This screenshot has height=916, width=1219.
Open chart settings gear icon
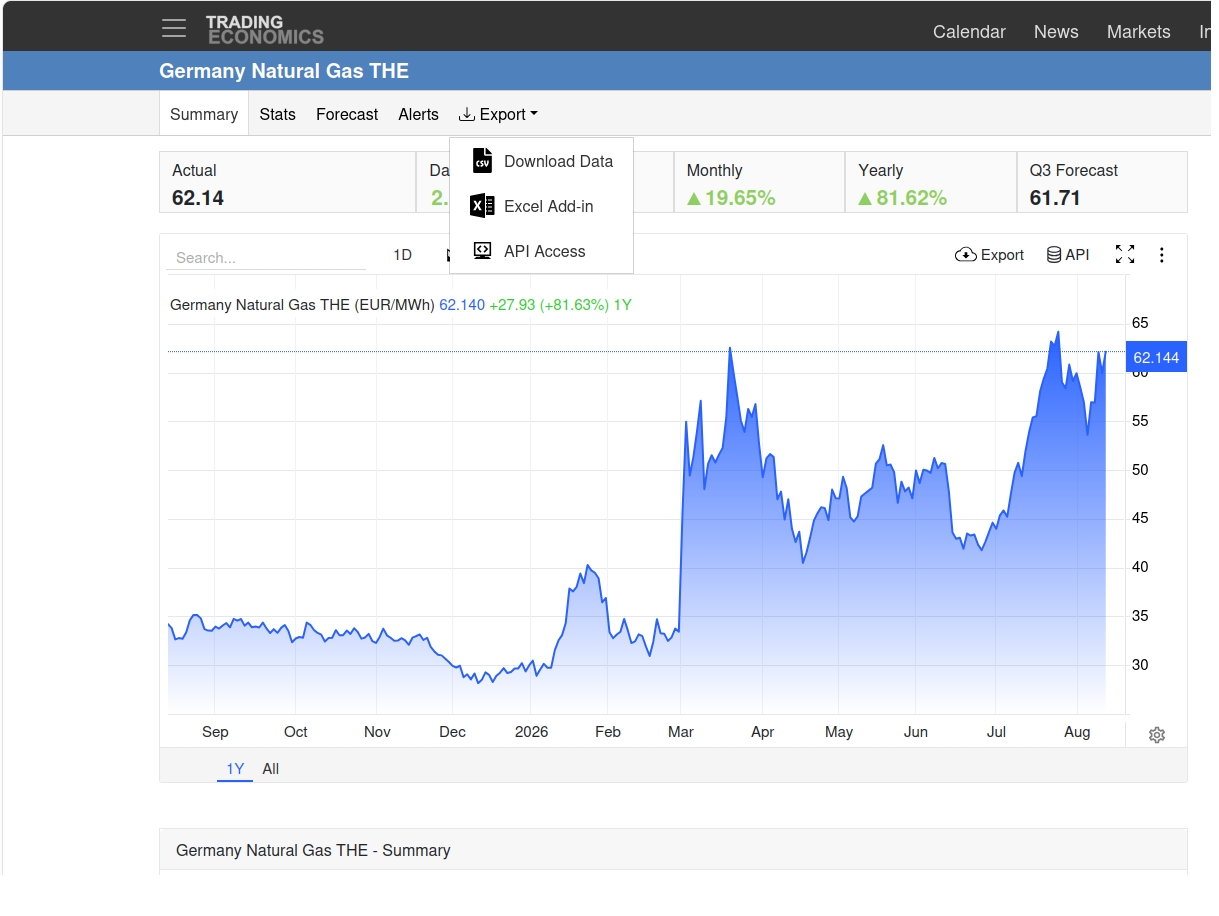tap(1157, 735)
